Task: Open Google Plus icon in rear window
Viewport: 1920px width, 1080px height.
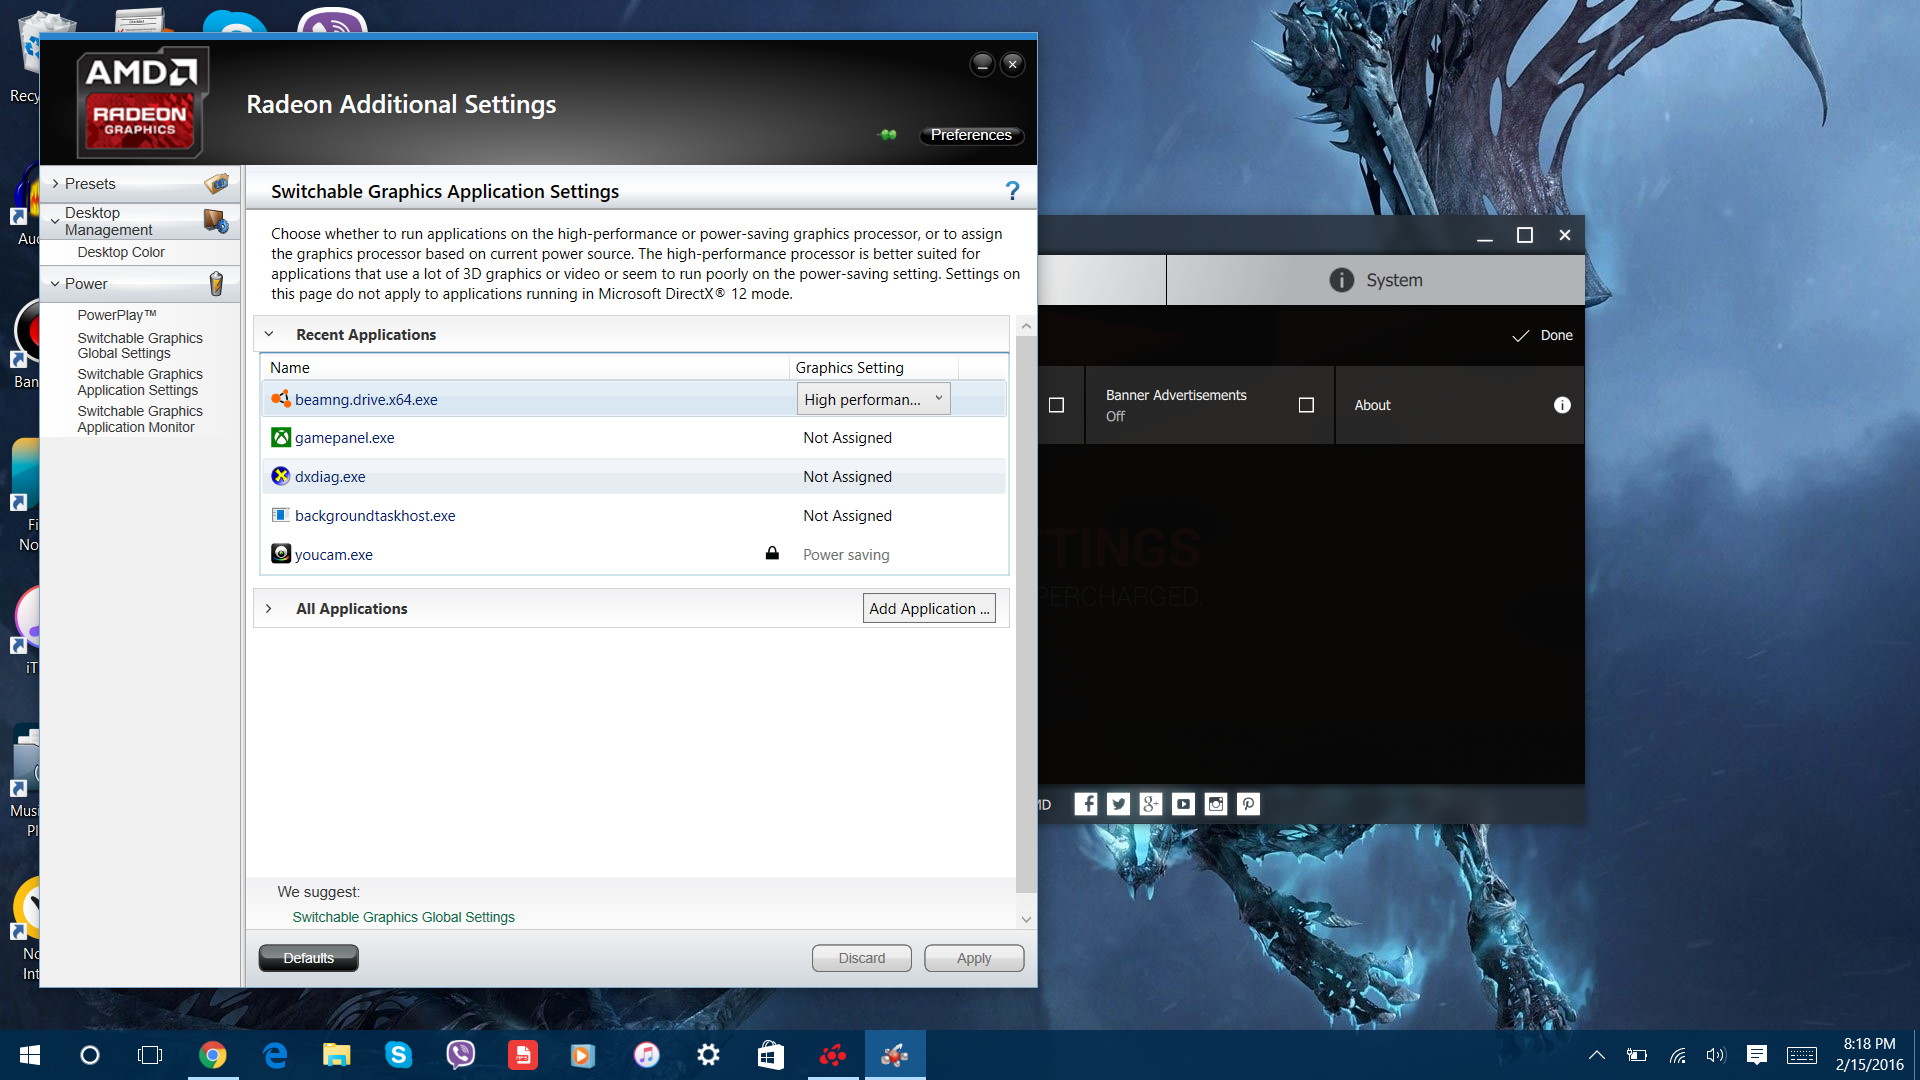Action: (x=1151, y=804)
